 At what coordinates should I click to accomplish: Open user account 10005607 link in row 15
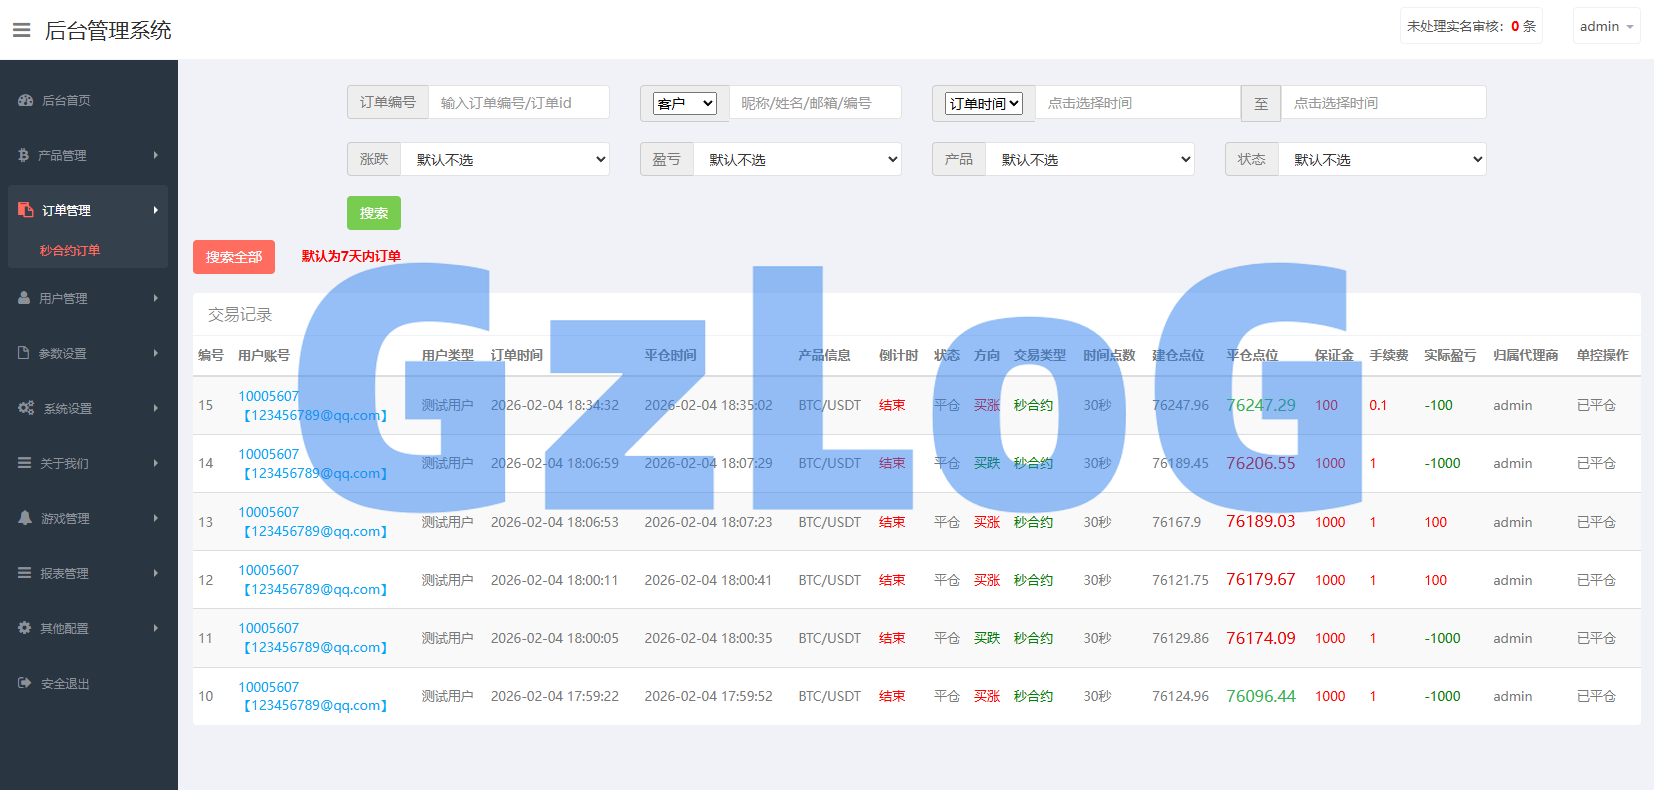click(268, 396)
